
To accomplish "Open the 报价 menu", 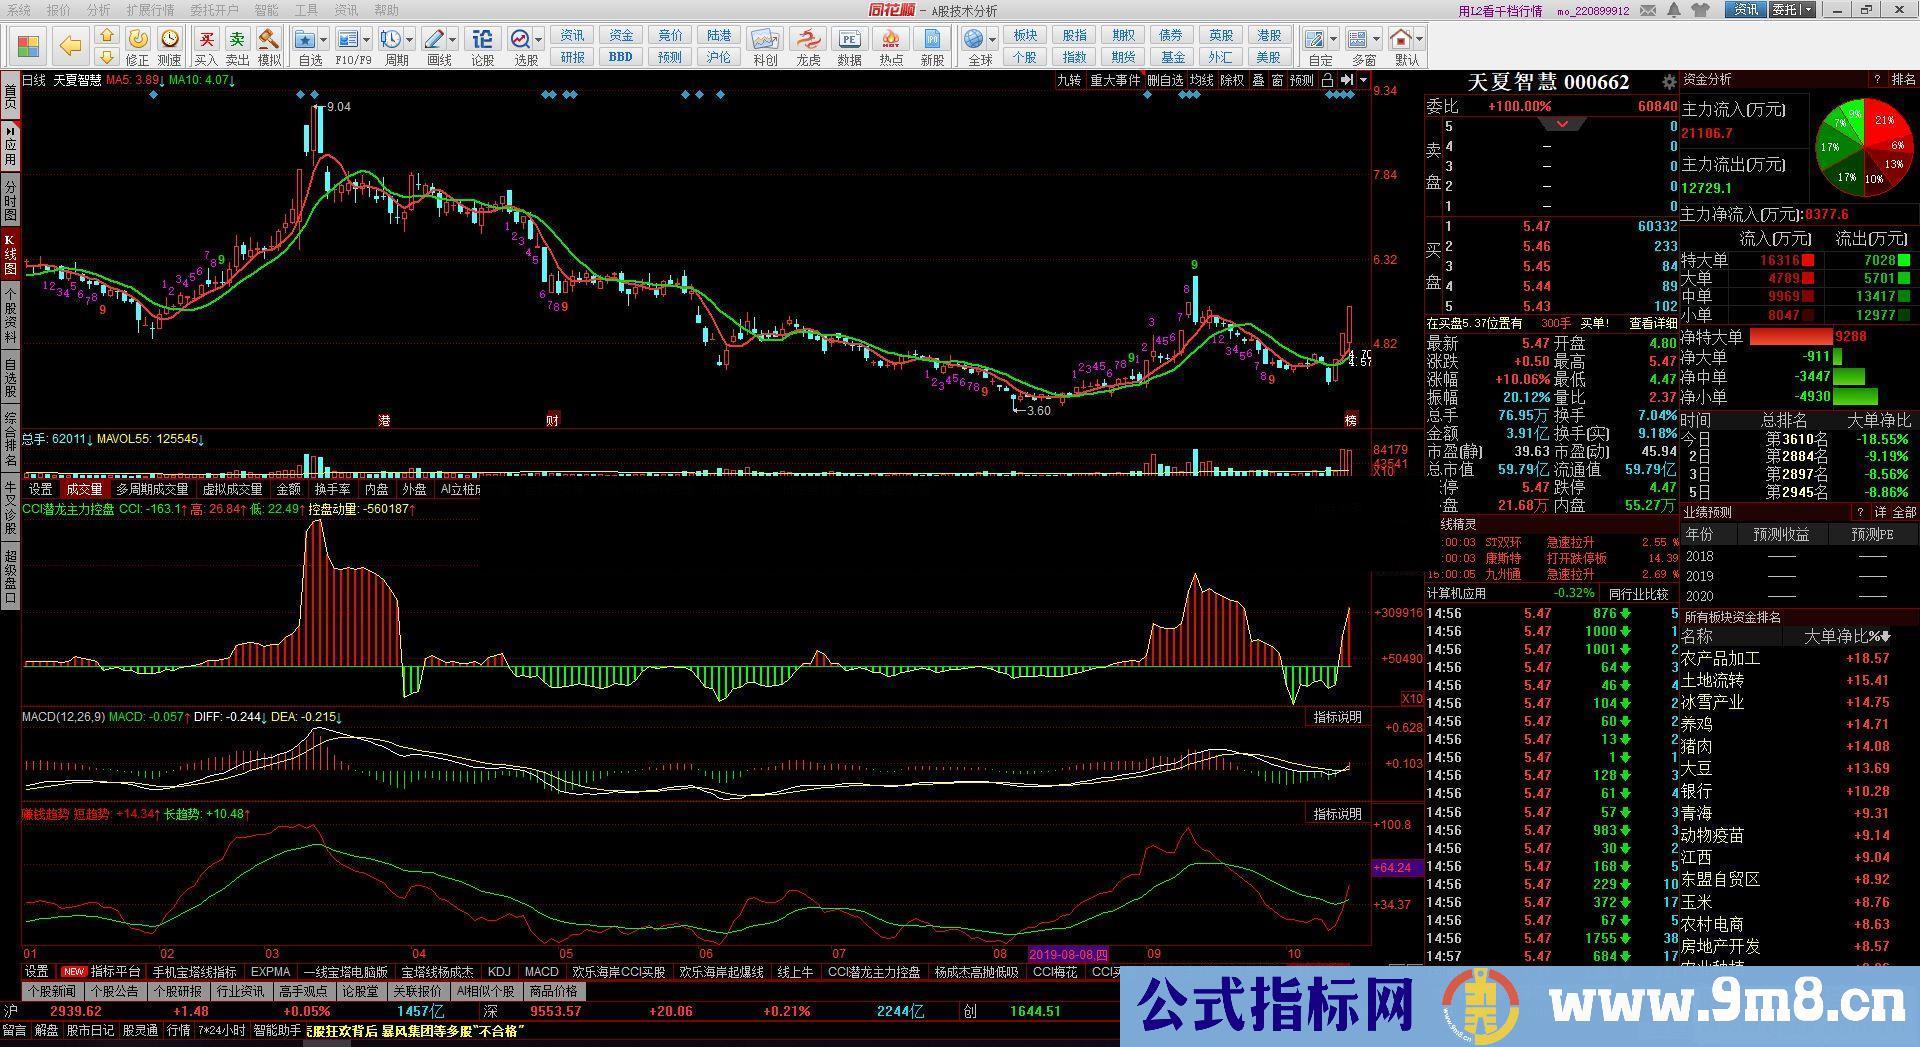I will 59,10.
